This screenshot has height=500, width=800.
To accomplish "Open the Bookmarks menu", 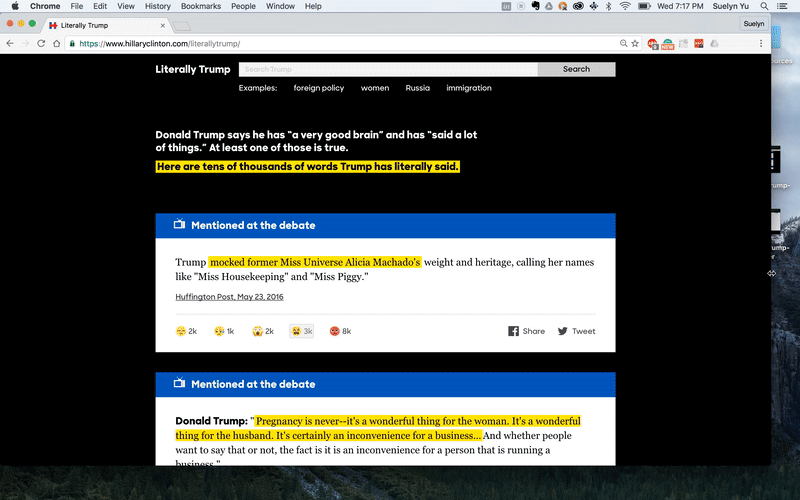I will tap(201, 6).
